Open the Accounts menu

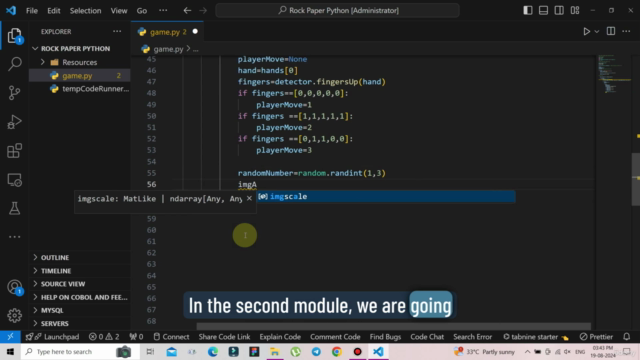[x=15, y=287]
